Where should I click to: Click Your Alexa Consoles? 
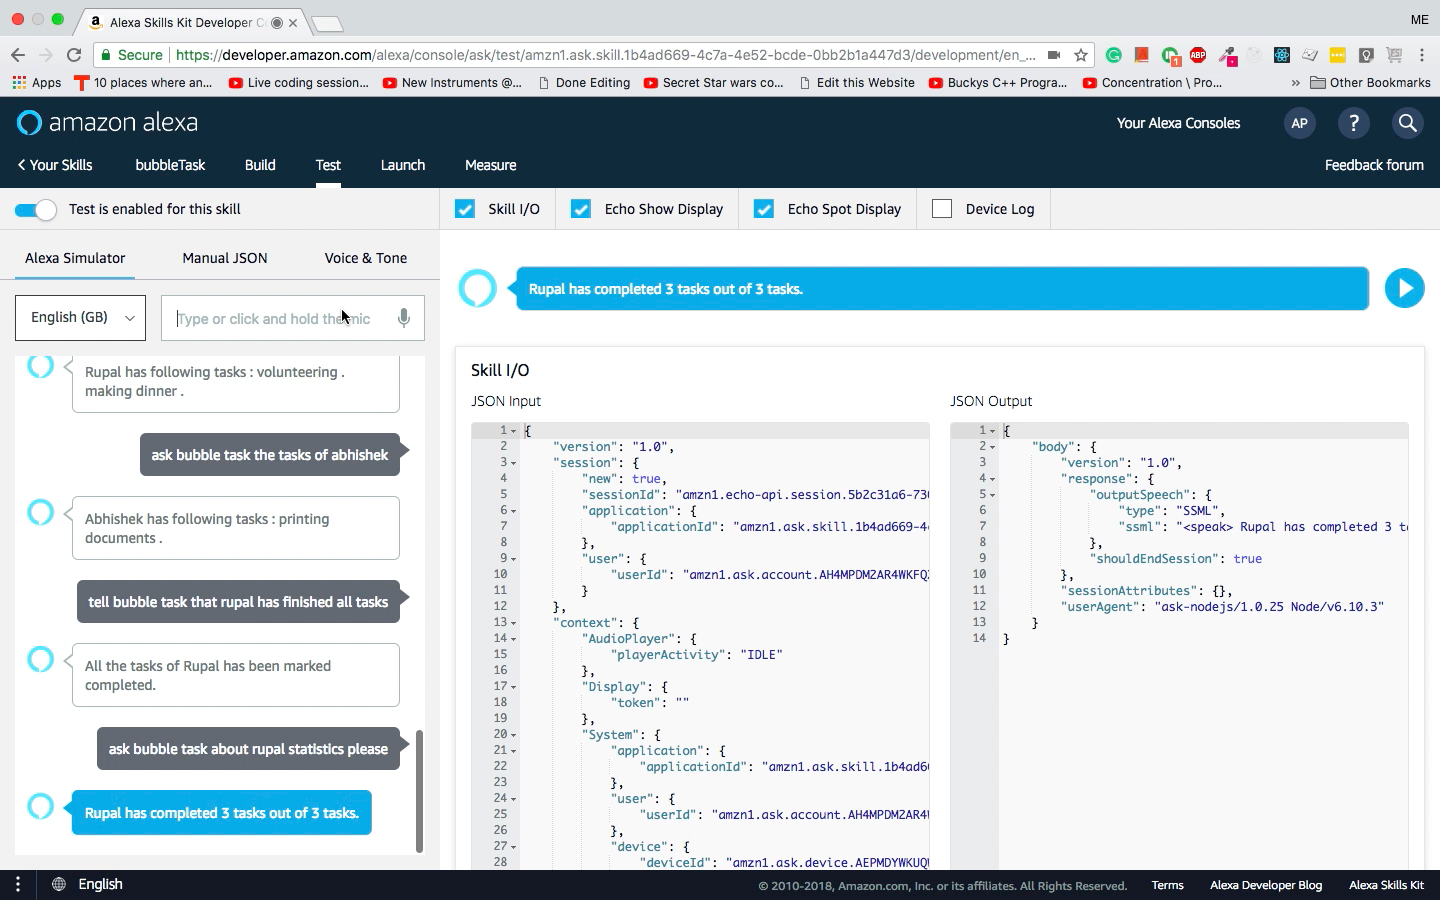coord(1178,123)
